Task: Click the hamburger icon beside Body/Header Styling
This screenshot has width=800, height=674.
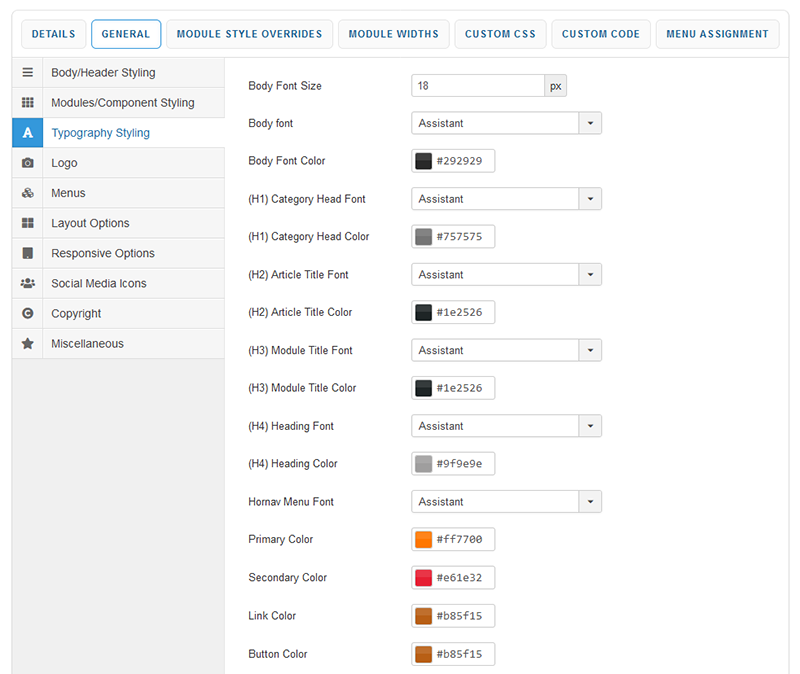Action: click(28, 73)
